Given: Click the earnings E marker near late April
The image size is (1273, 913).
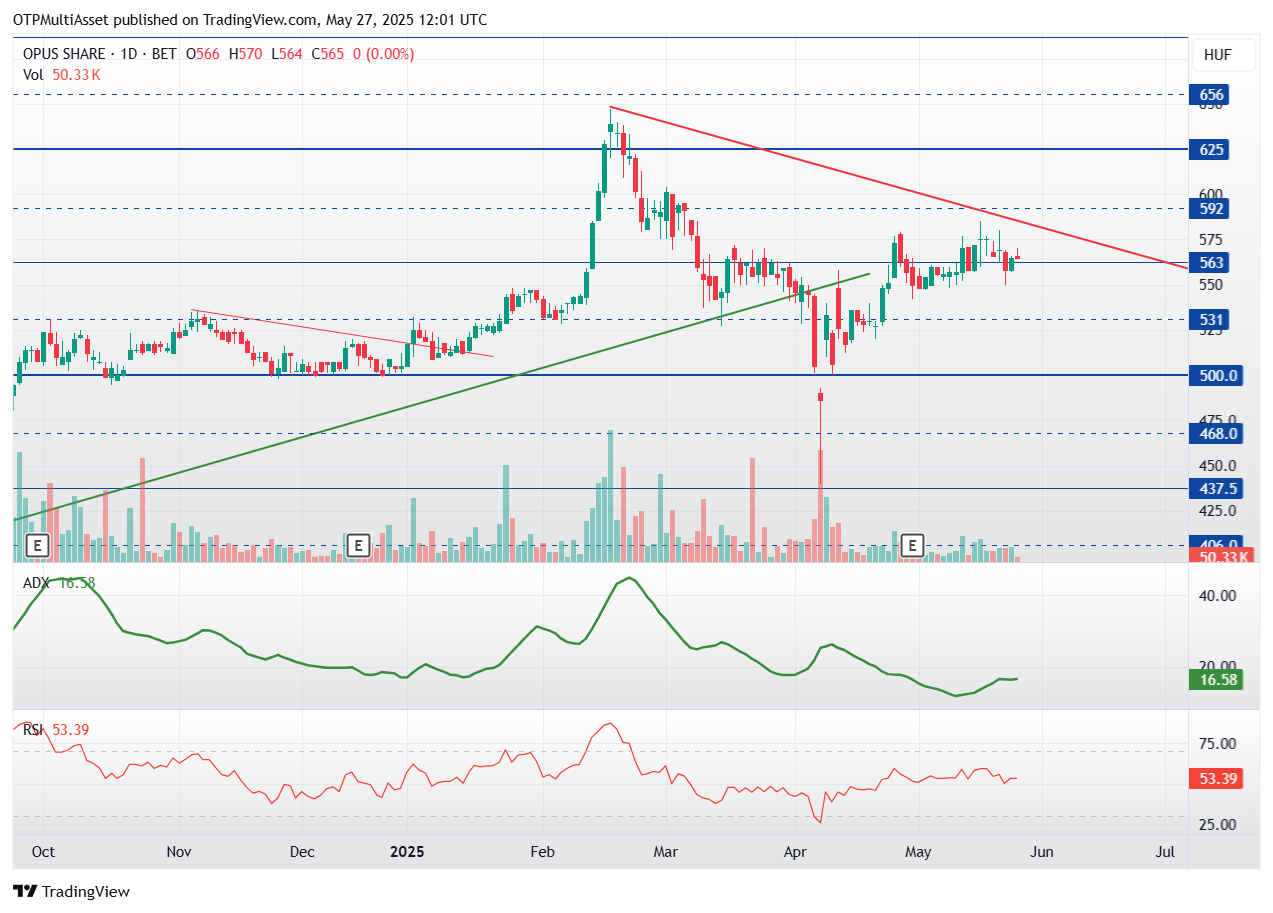Looking at the screenshot, I should [912, 545].
